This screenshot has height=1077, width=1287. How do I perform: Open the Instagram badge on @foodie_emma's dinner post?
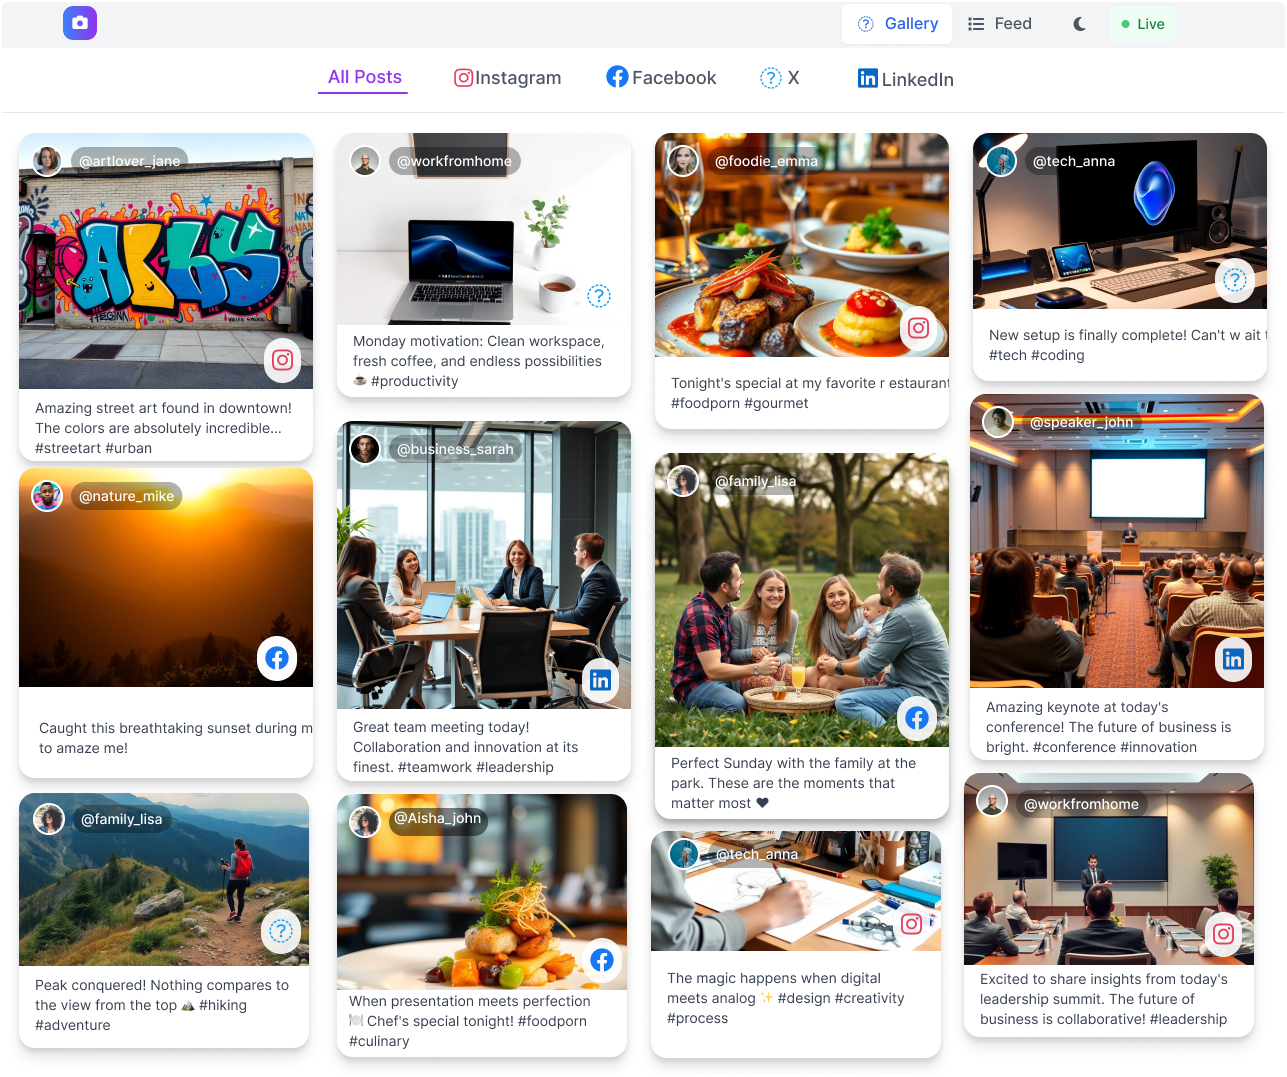(x=918, y=328)
